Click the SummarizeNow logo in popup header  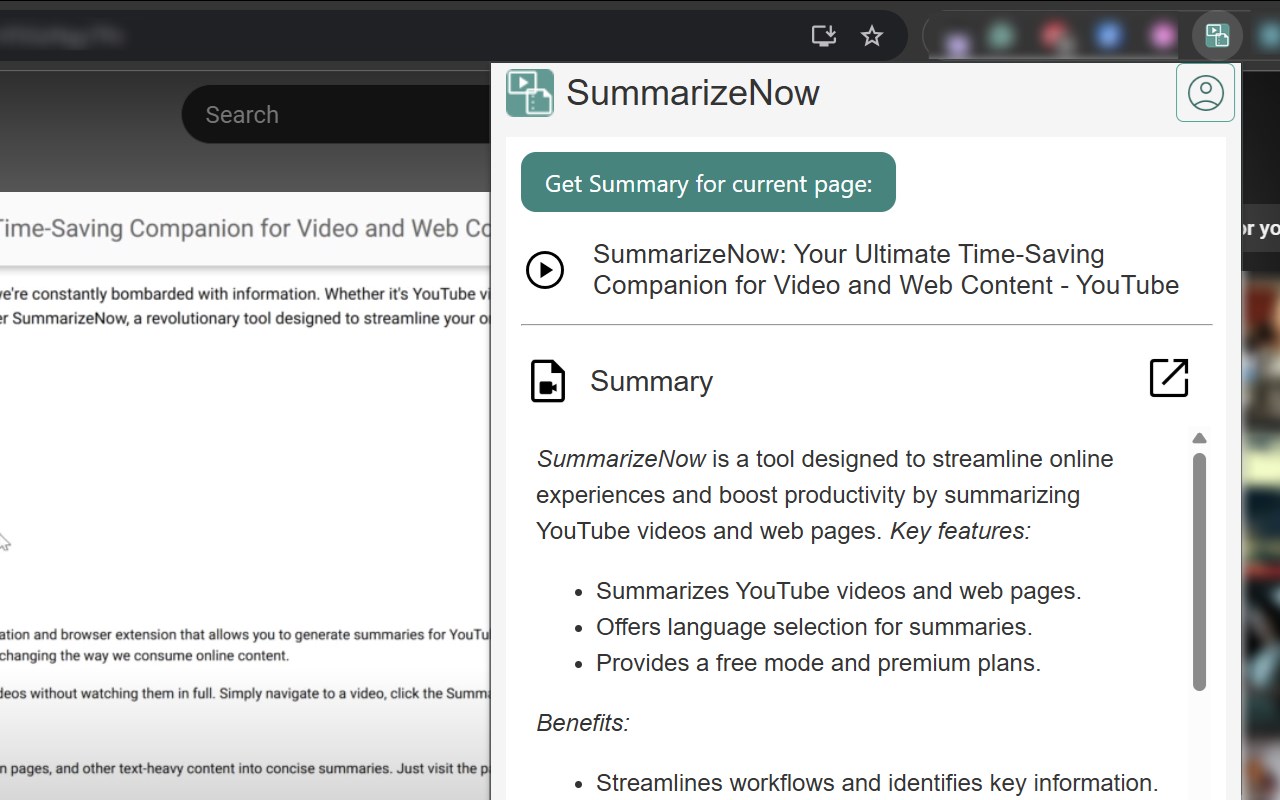(530, 93)
